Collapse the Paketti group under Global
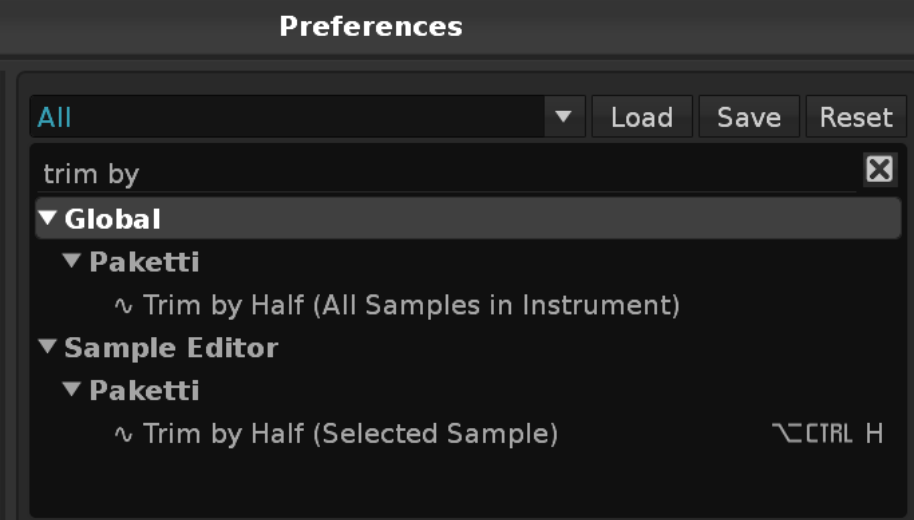The image size is (914, 520). [x=72, y=262]
